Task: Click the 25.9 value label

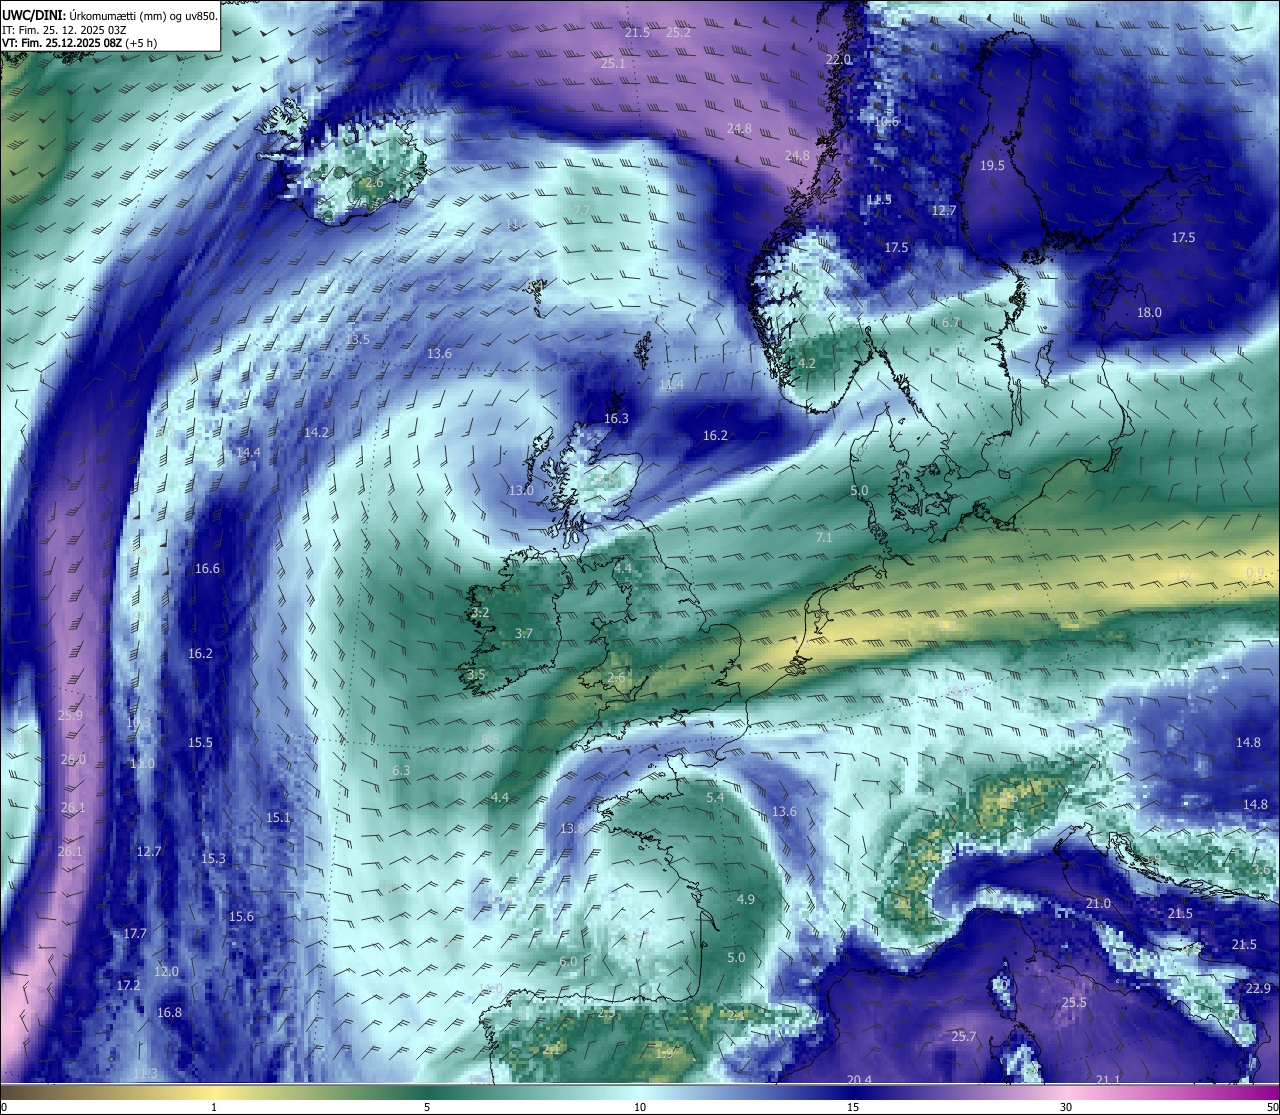Action: [x=70, y=716]
